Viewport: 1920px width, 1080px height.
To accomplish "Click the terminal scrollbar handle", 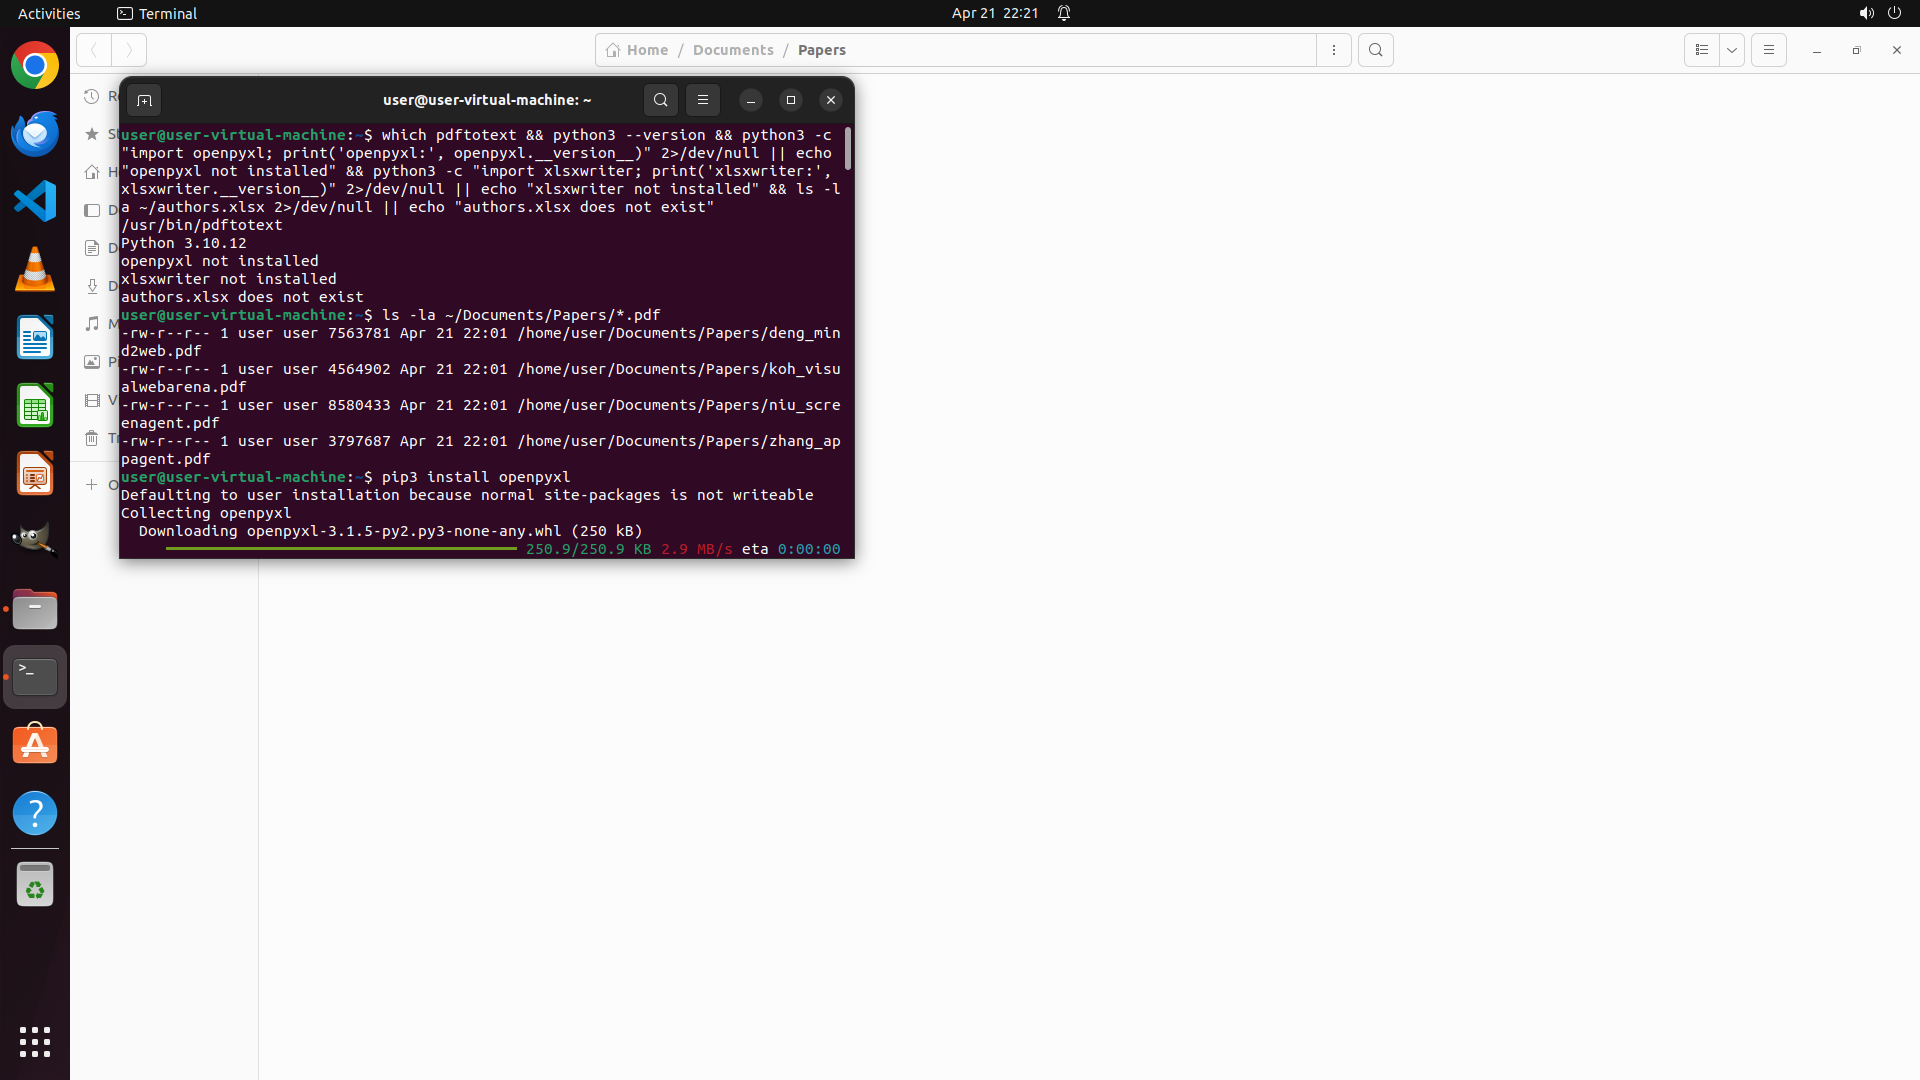I will click(x=848, y=148).
